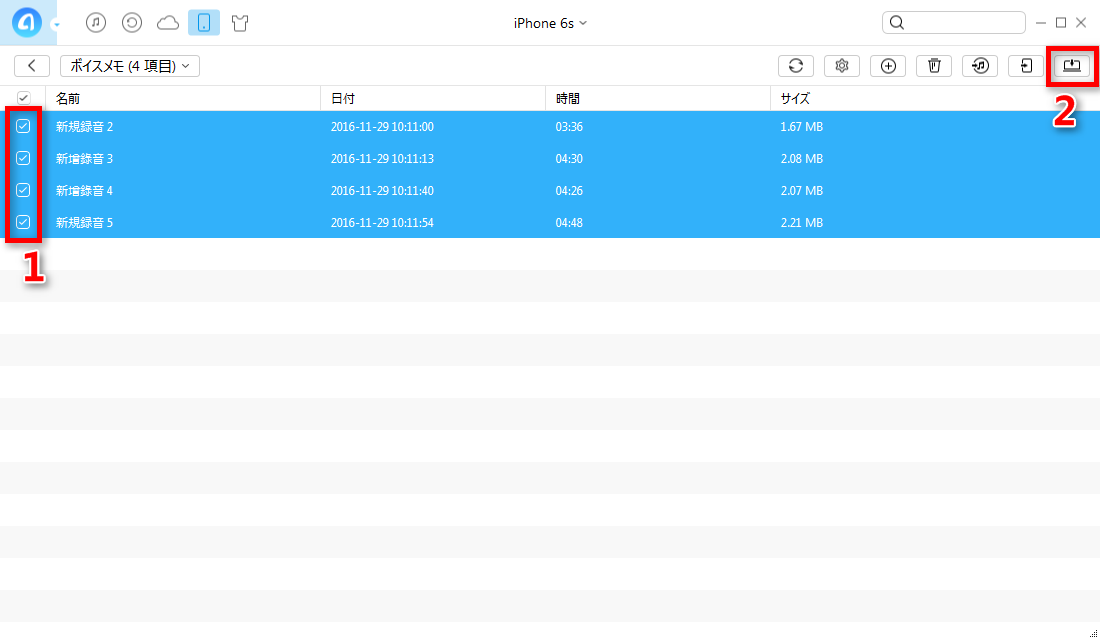Go back with the left arrow button
1100x640 pixels.
tap(32, 65)
